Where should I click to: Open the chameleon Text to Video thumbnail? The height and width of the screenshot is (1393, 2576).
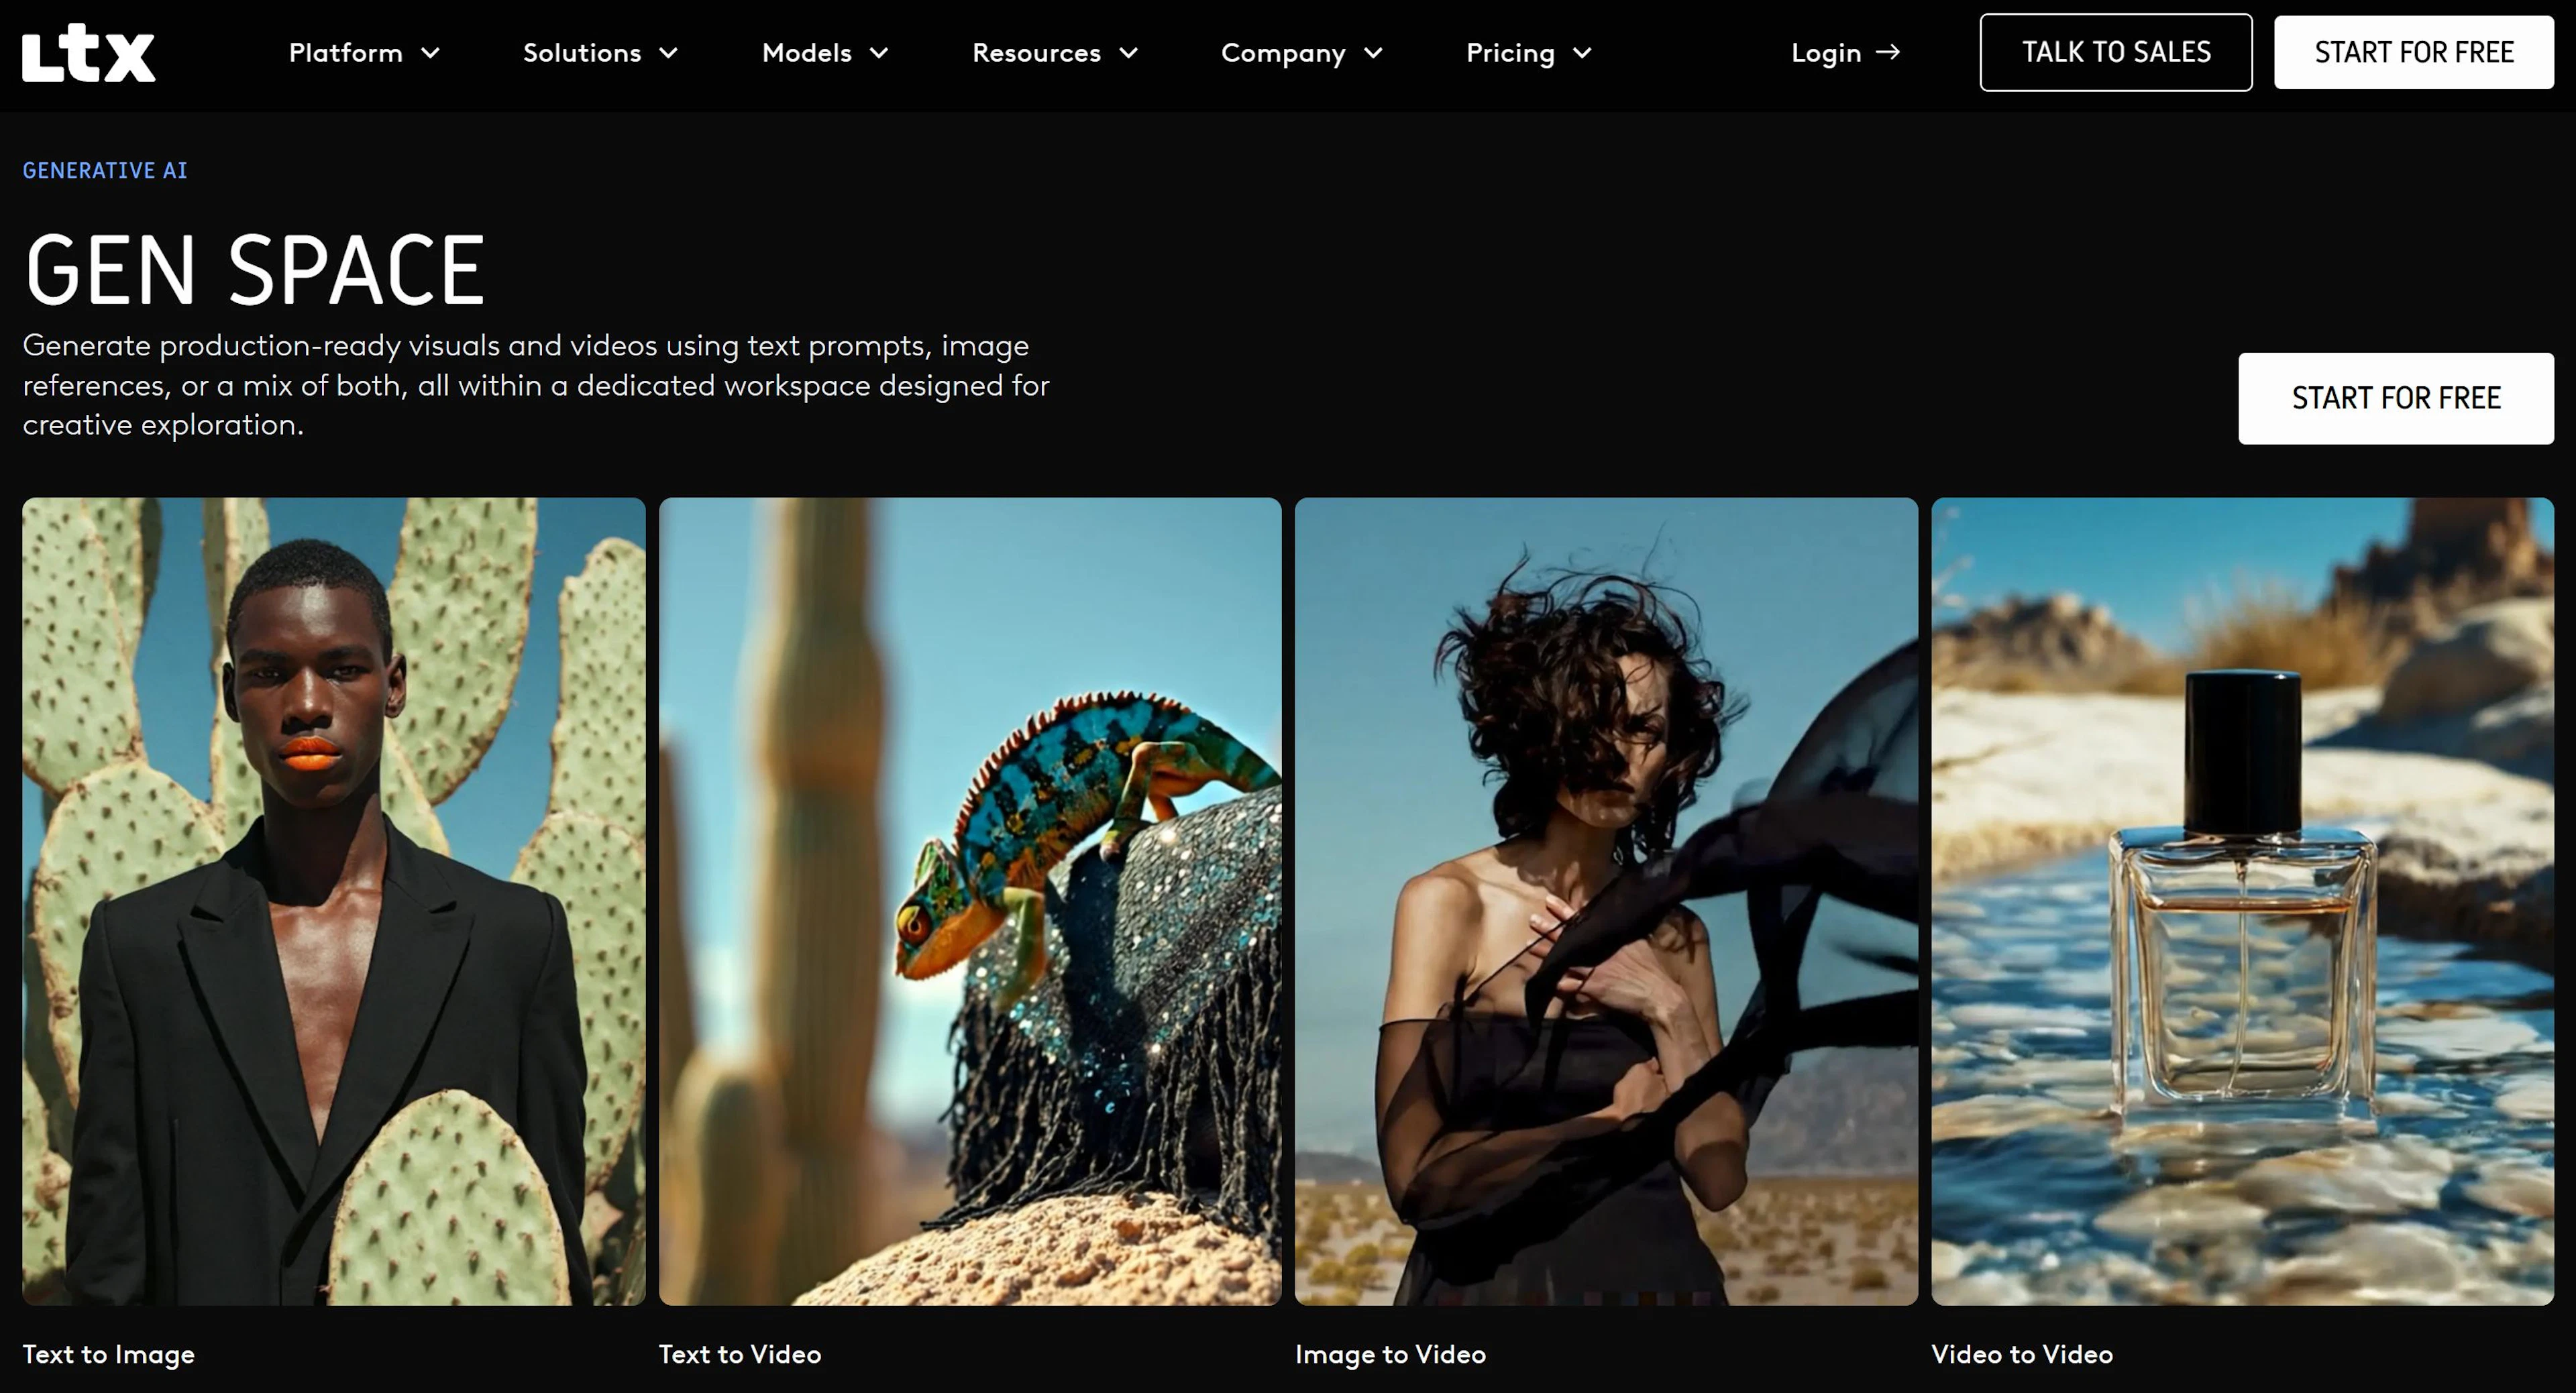(969, 900)
